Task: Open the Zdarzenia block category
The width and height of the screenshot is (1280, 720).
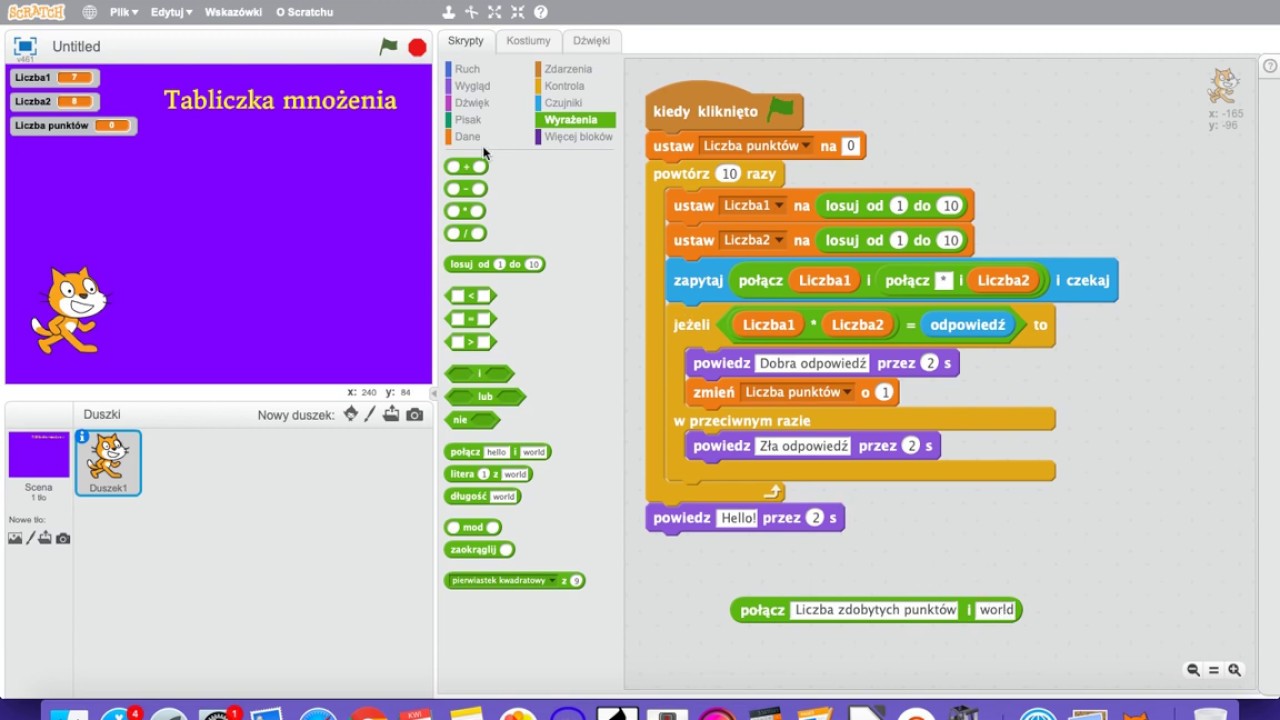Action: point(568,69)
